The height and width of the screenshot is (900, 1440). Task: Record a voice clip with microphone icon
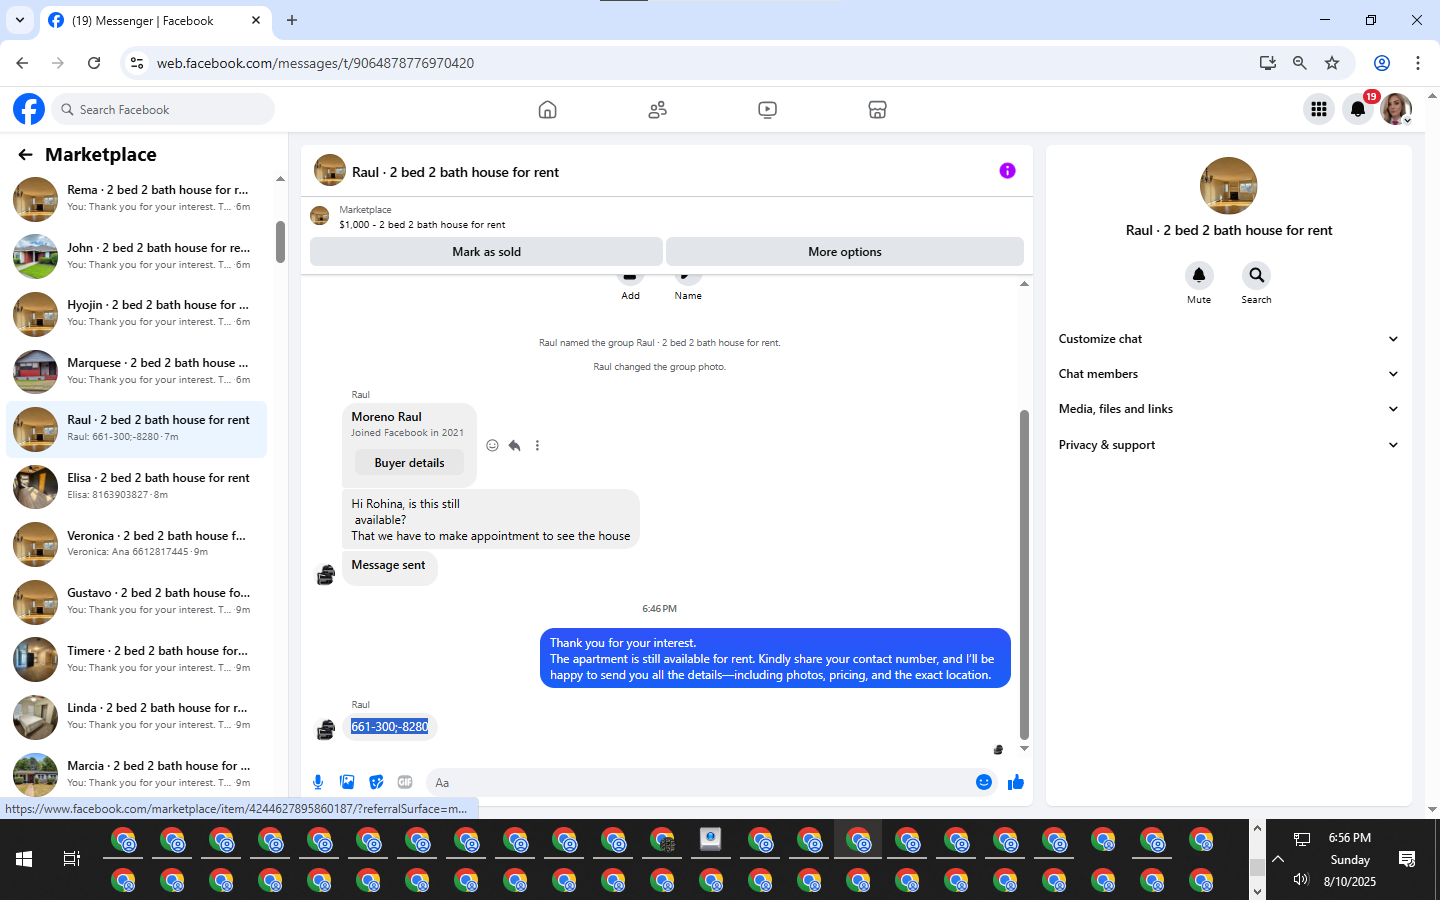tap(318, 782)
